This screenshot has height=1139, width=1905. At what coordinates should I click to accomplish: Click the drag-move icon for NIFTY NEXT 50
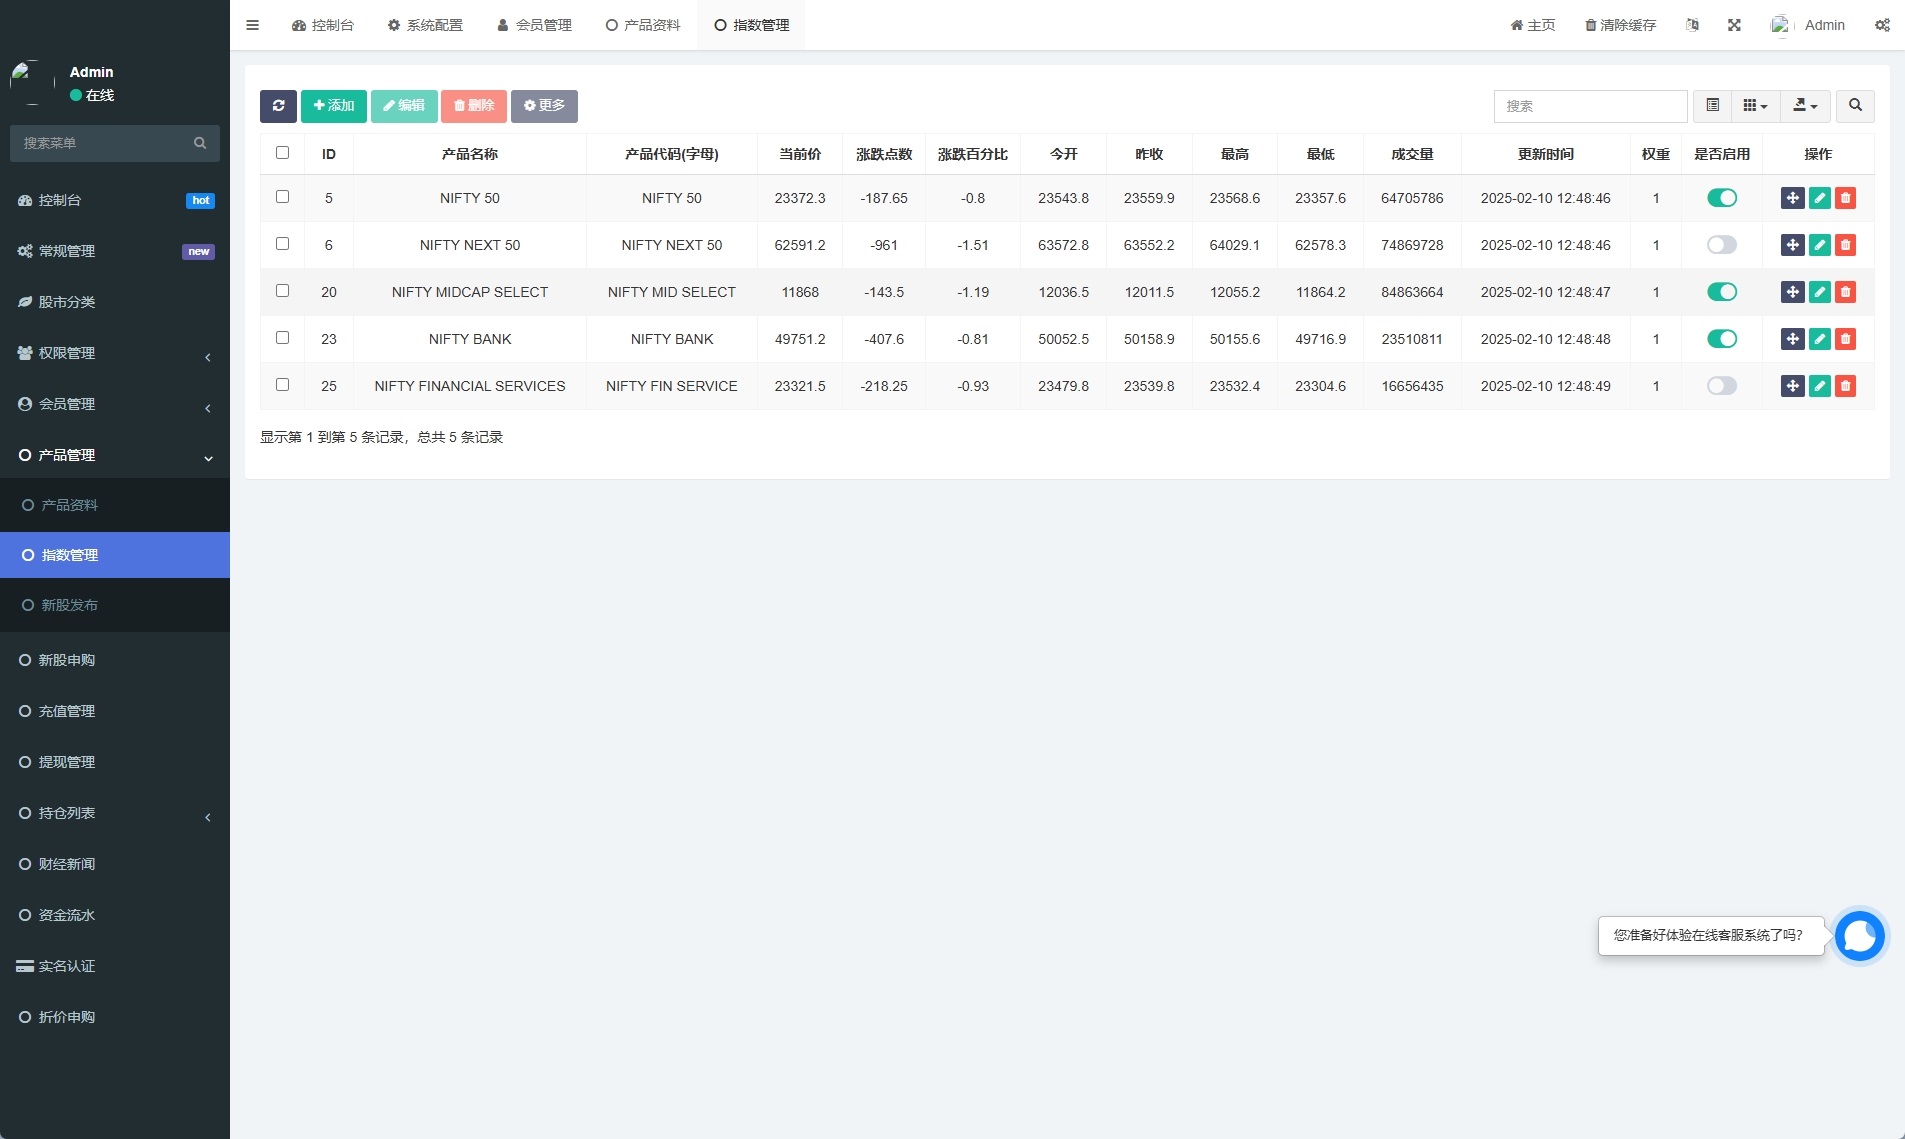1792,245
